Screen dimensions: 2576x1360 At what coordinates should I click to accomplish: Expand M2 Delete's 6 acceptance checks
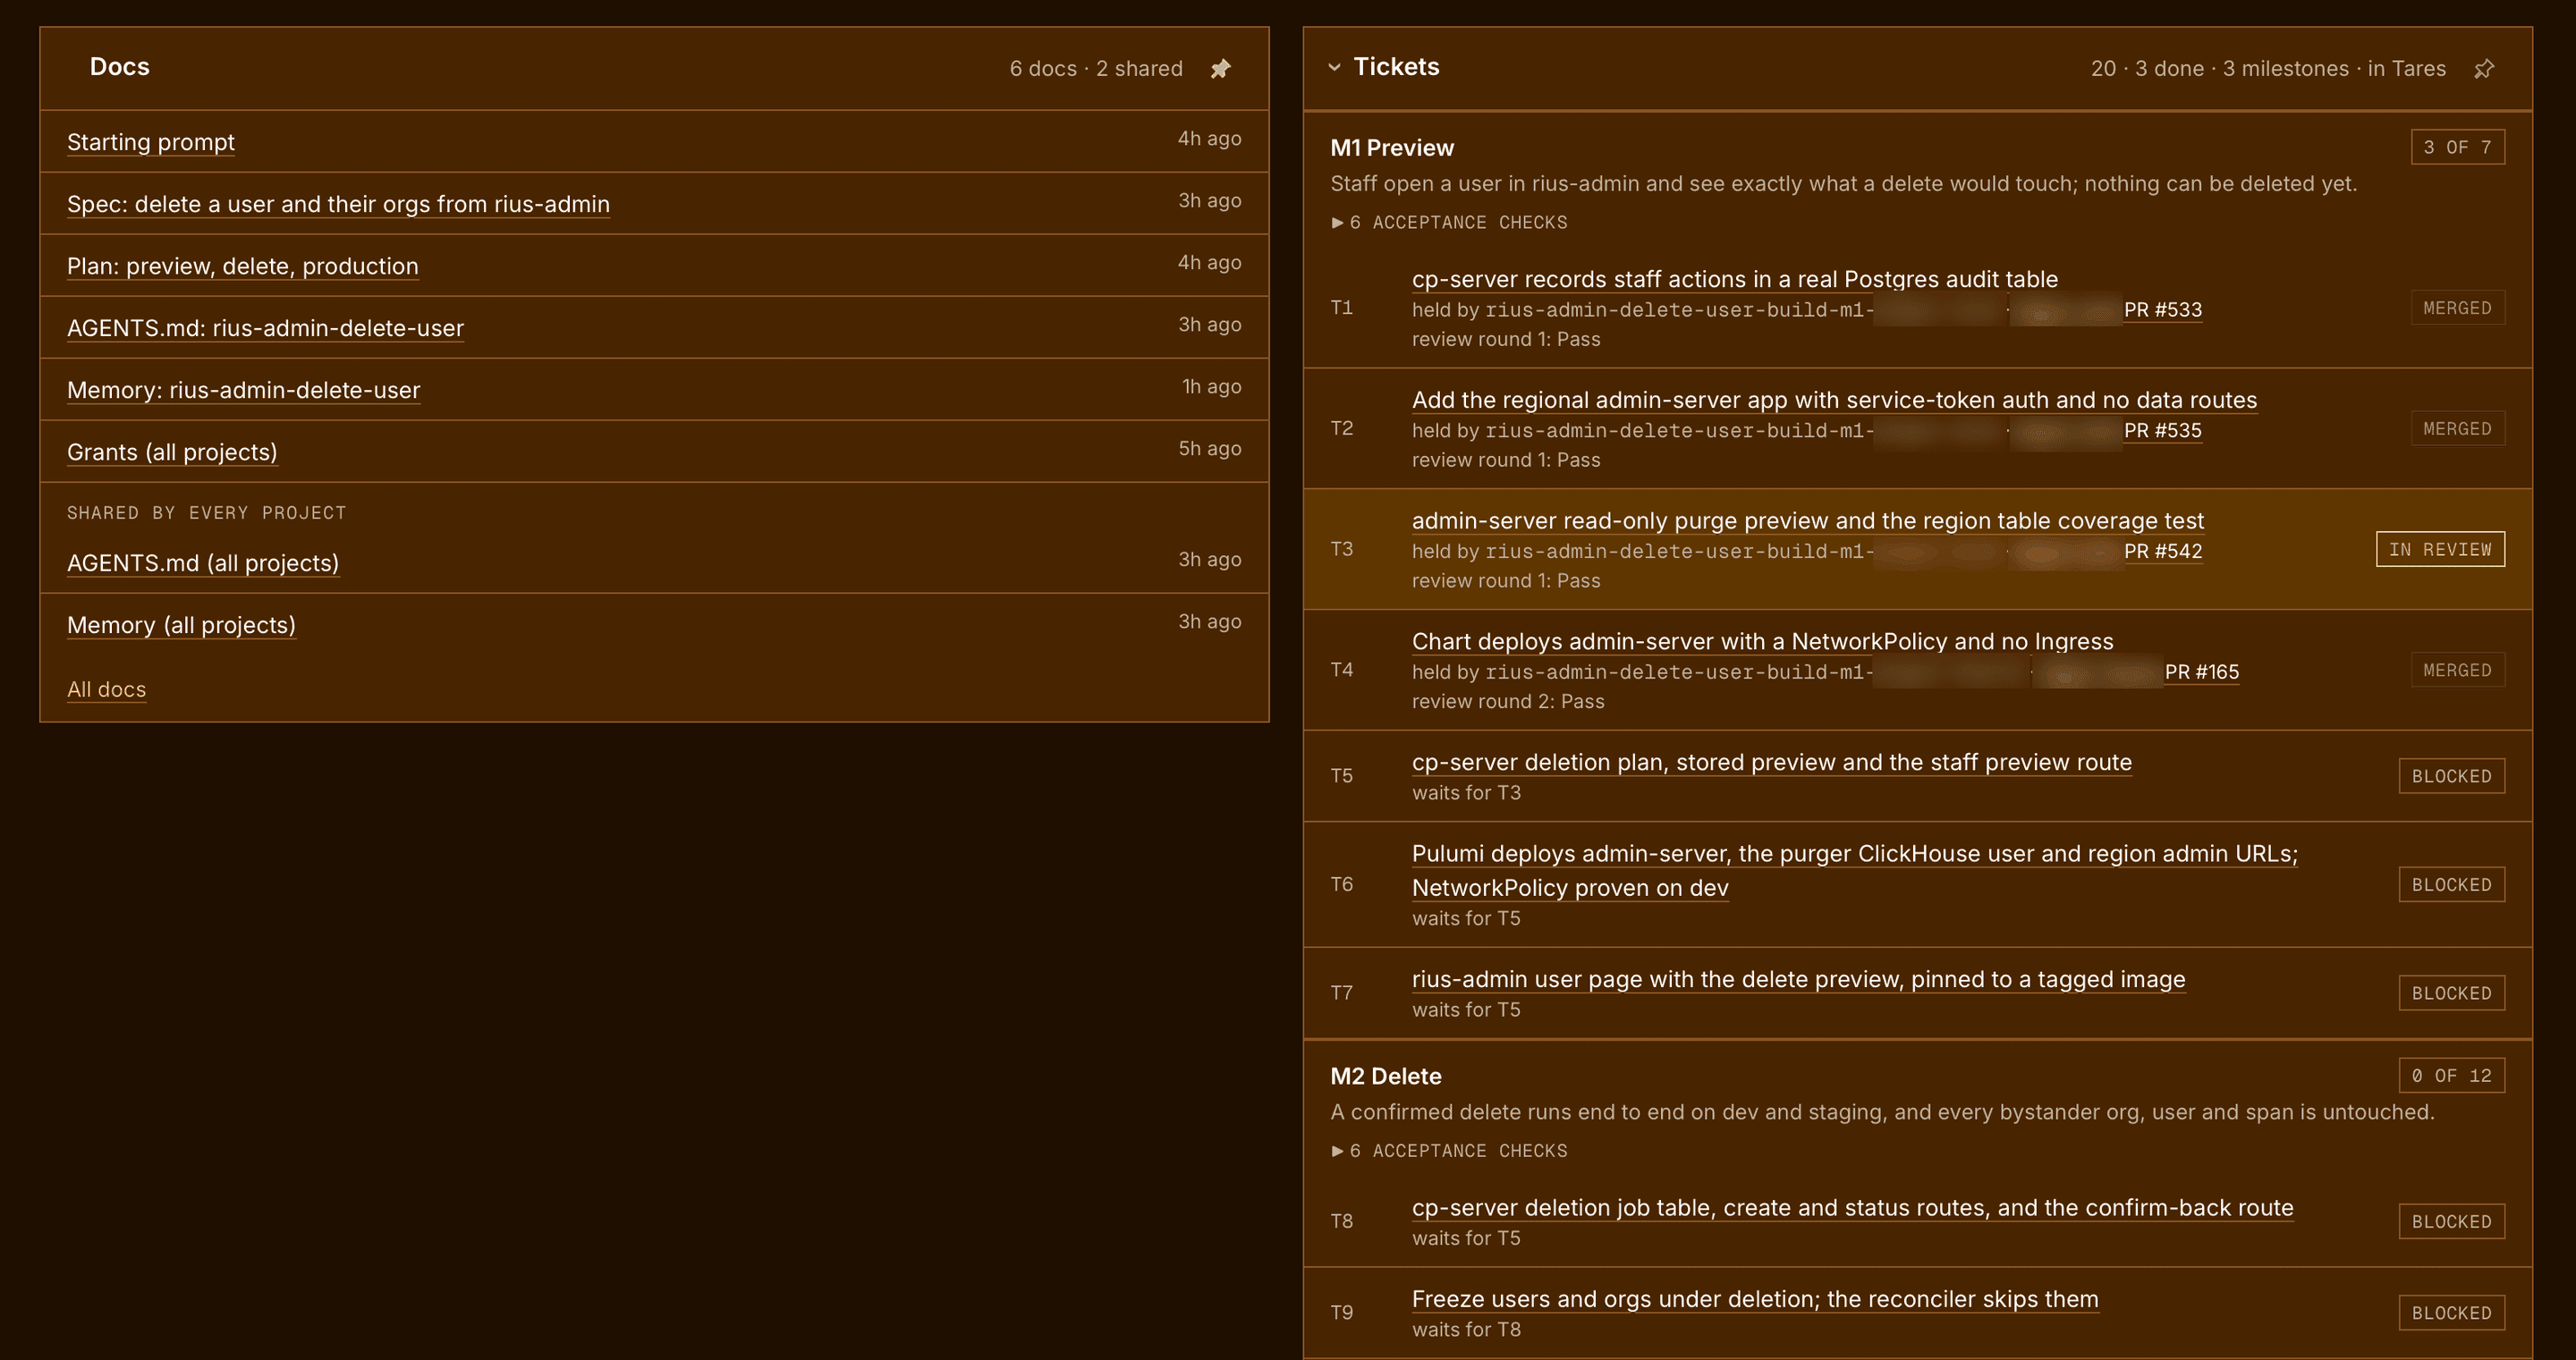1449,1151
